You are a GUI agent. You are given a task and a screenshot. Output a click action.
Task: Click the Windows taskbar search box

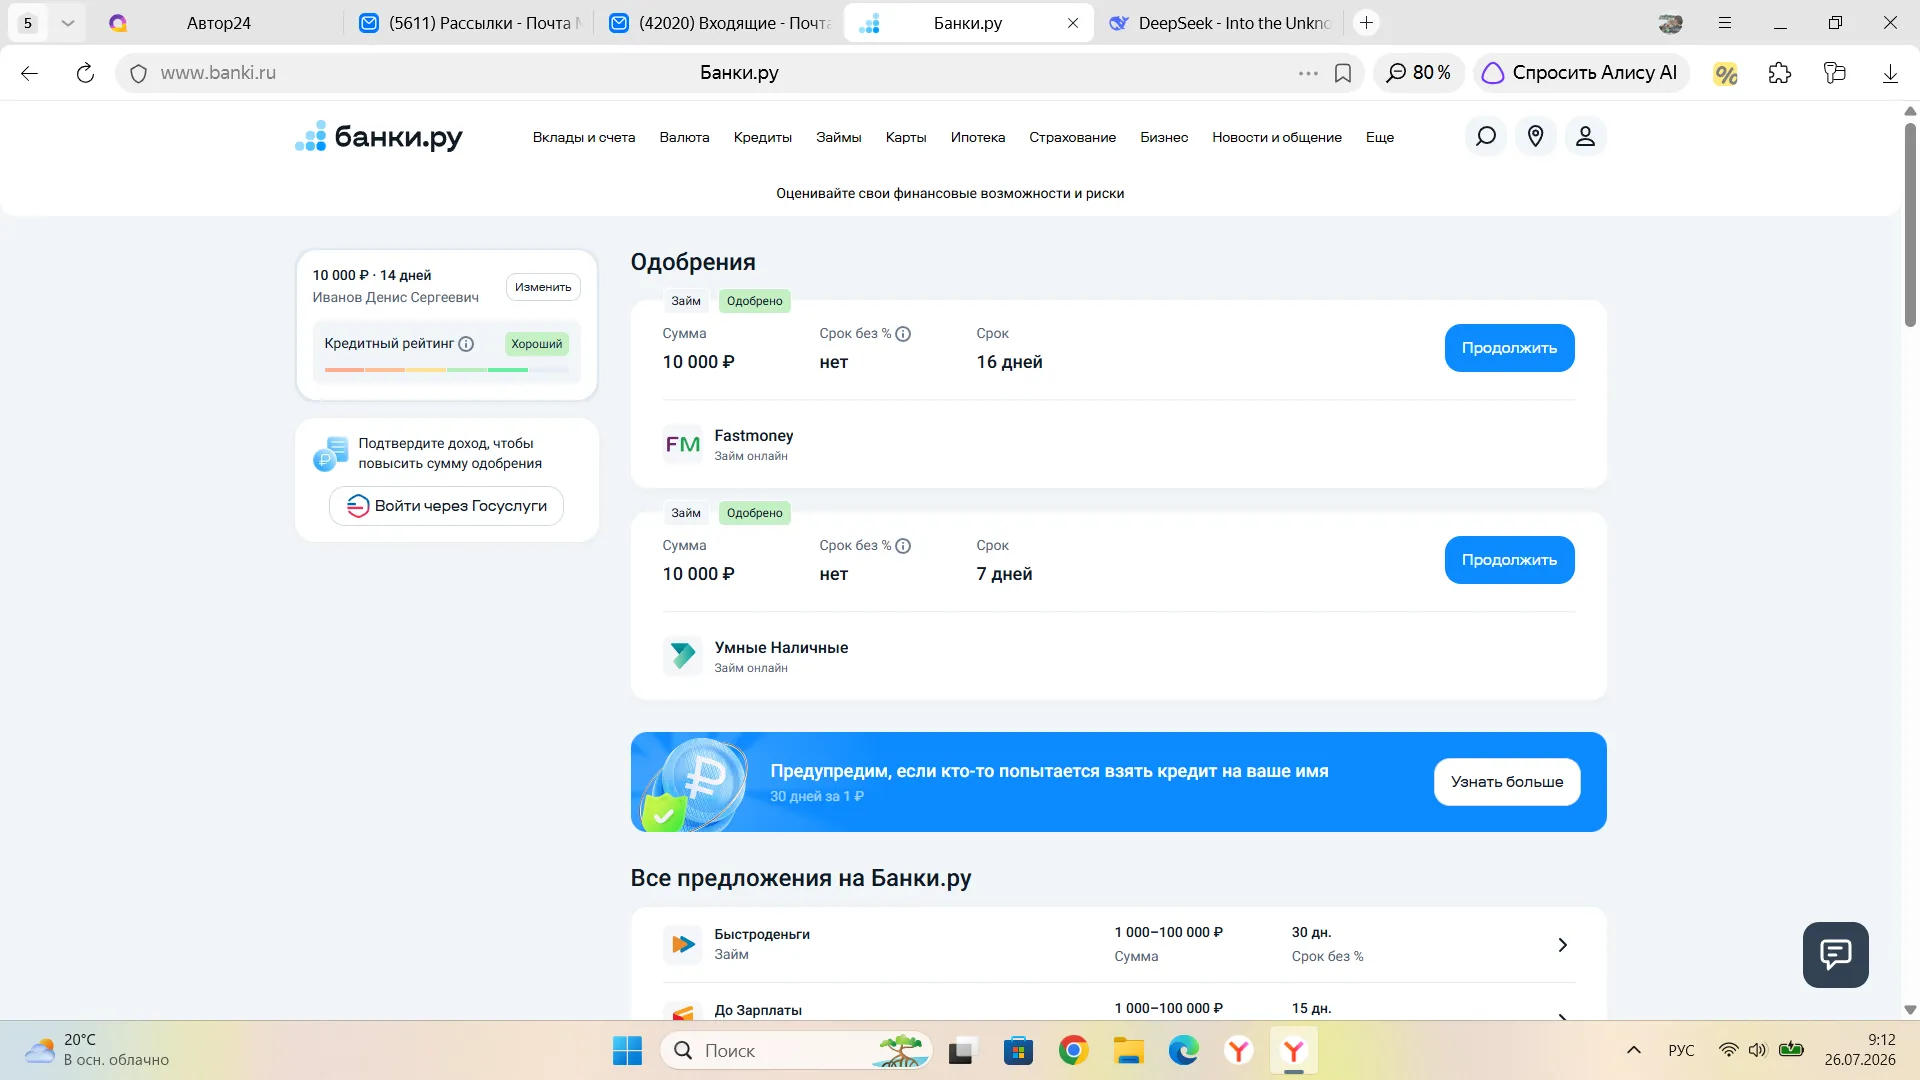pos(796,1051)
